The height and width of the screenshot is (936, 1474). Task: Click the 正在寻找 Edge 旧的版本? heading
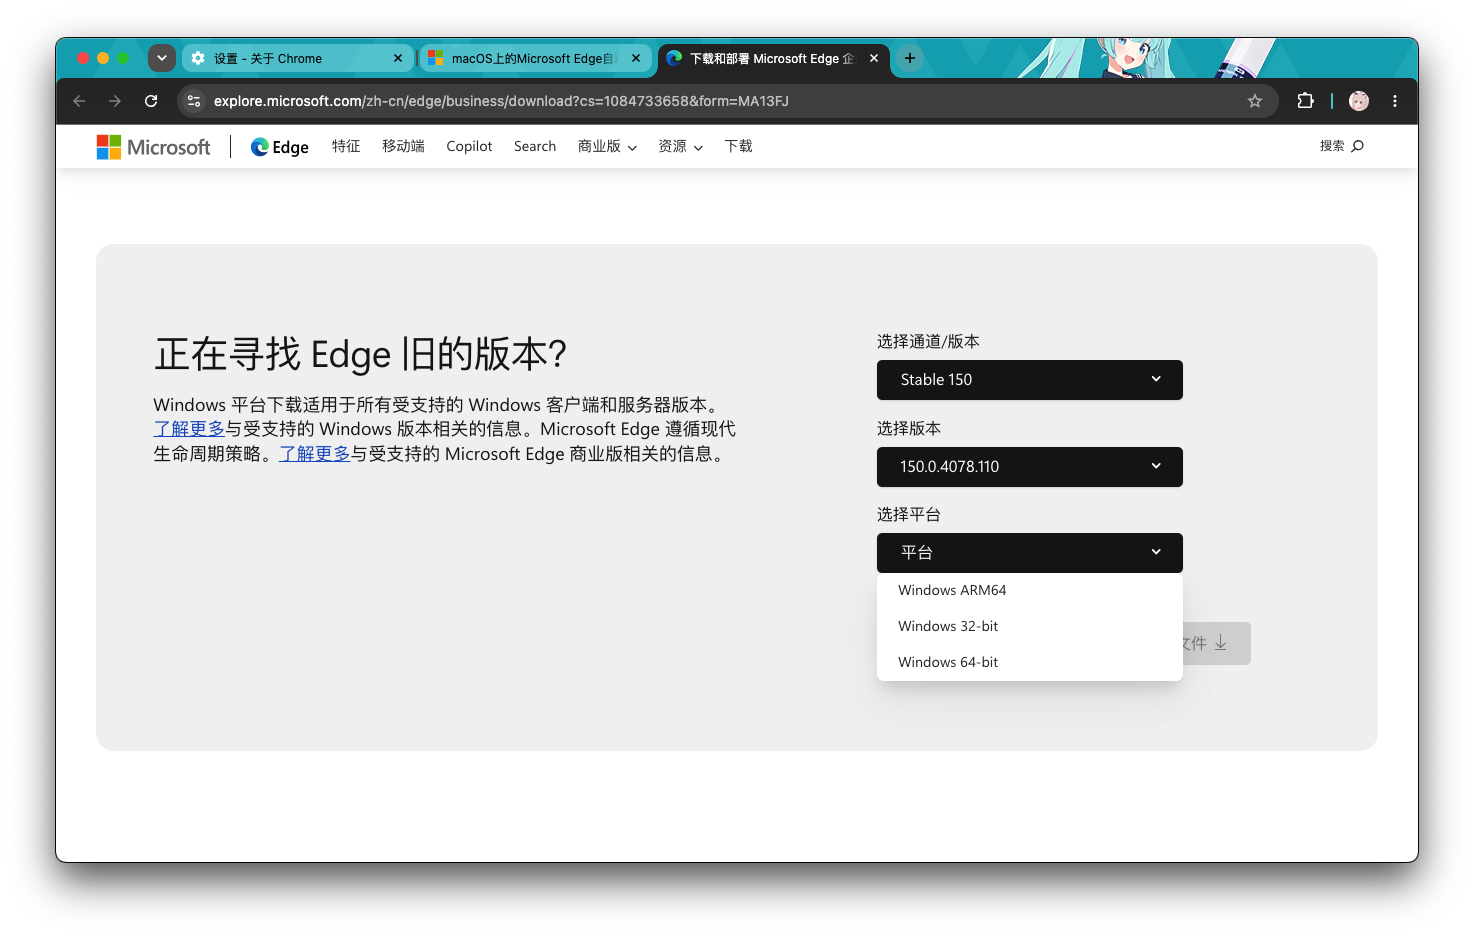click(360, 355)
